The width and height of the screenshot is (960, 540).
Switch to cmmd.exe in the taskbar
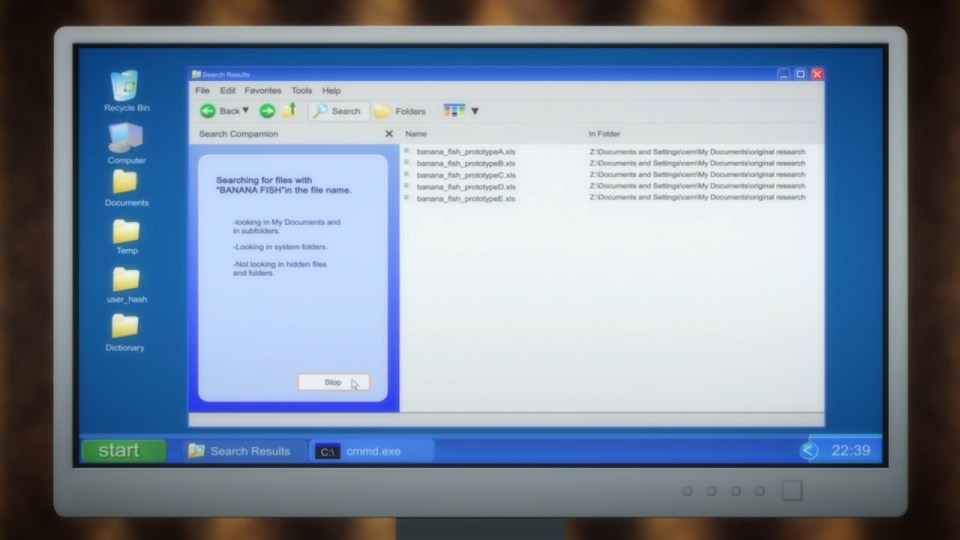click(371, 451)
